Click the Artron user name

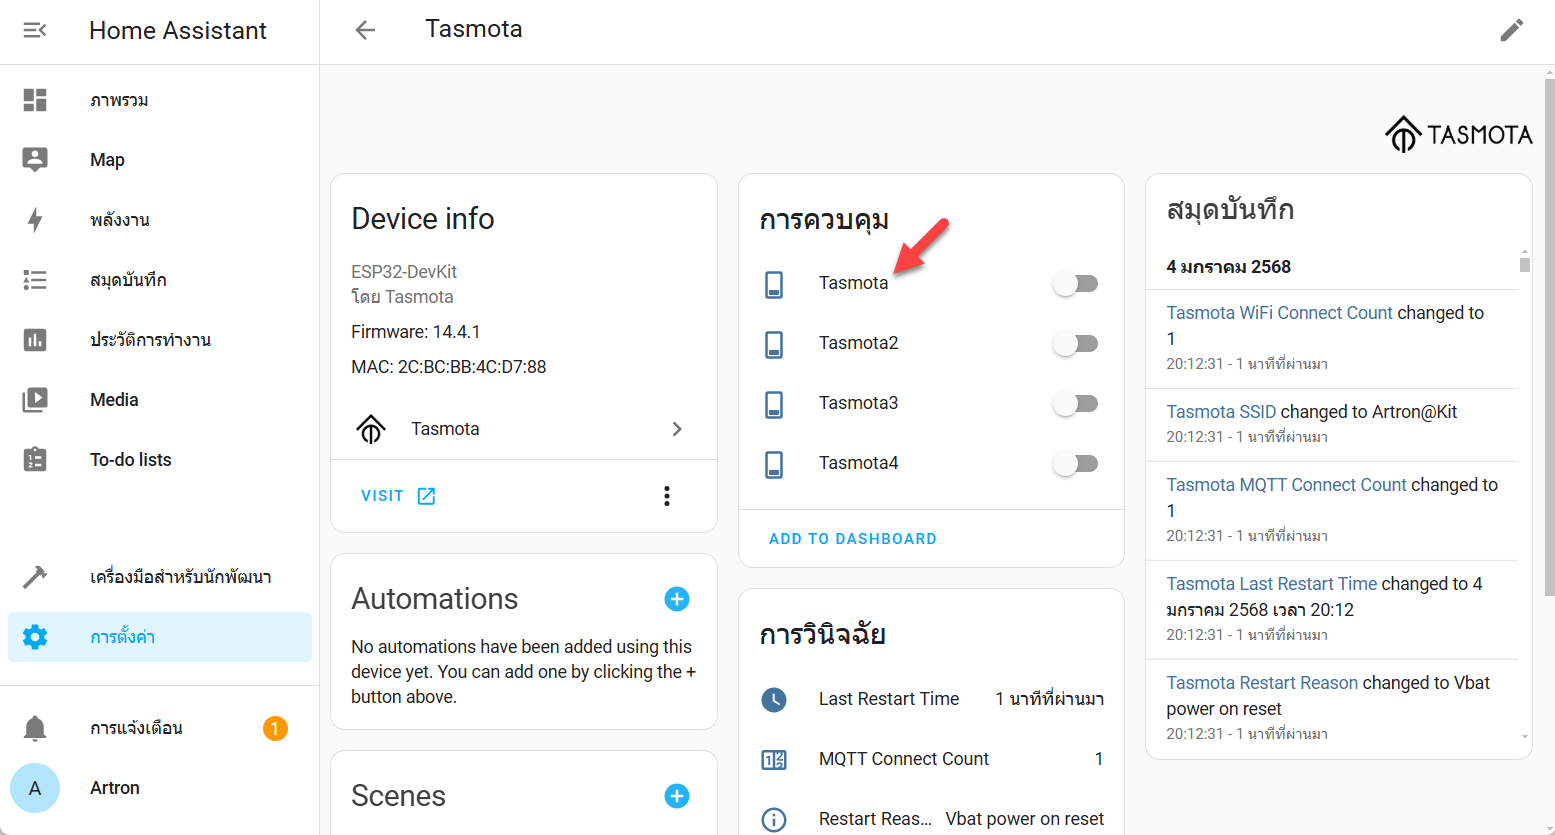(x=115, y=788)
